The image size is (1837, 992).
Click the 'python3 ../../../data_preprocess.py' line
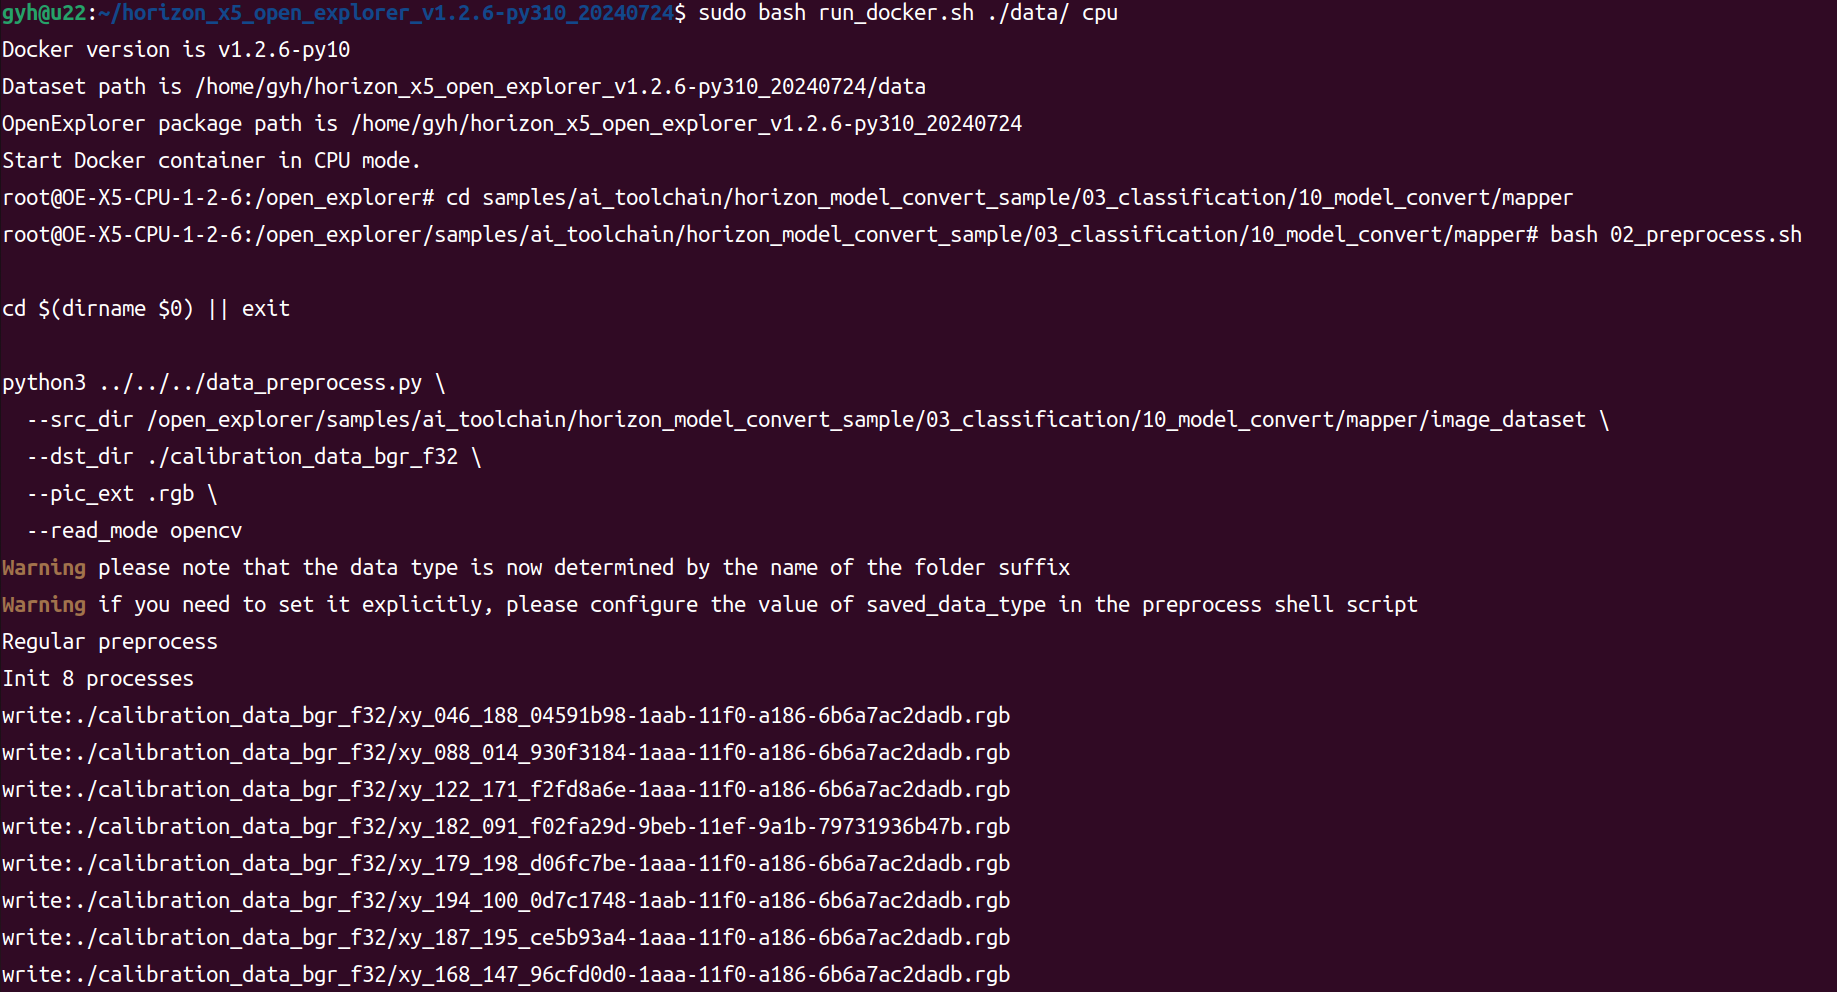pyautogui.click(x=223, y=383)
